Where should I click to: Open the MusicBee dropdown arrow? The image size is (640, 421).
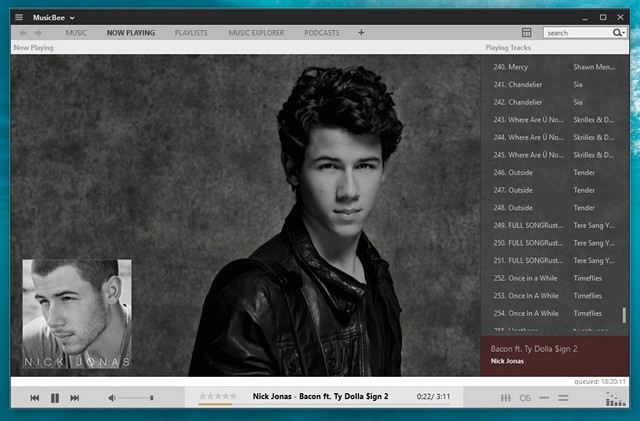click(x=72, y=18)
